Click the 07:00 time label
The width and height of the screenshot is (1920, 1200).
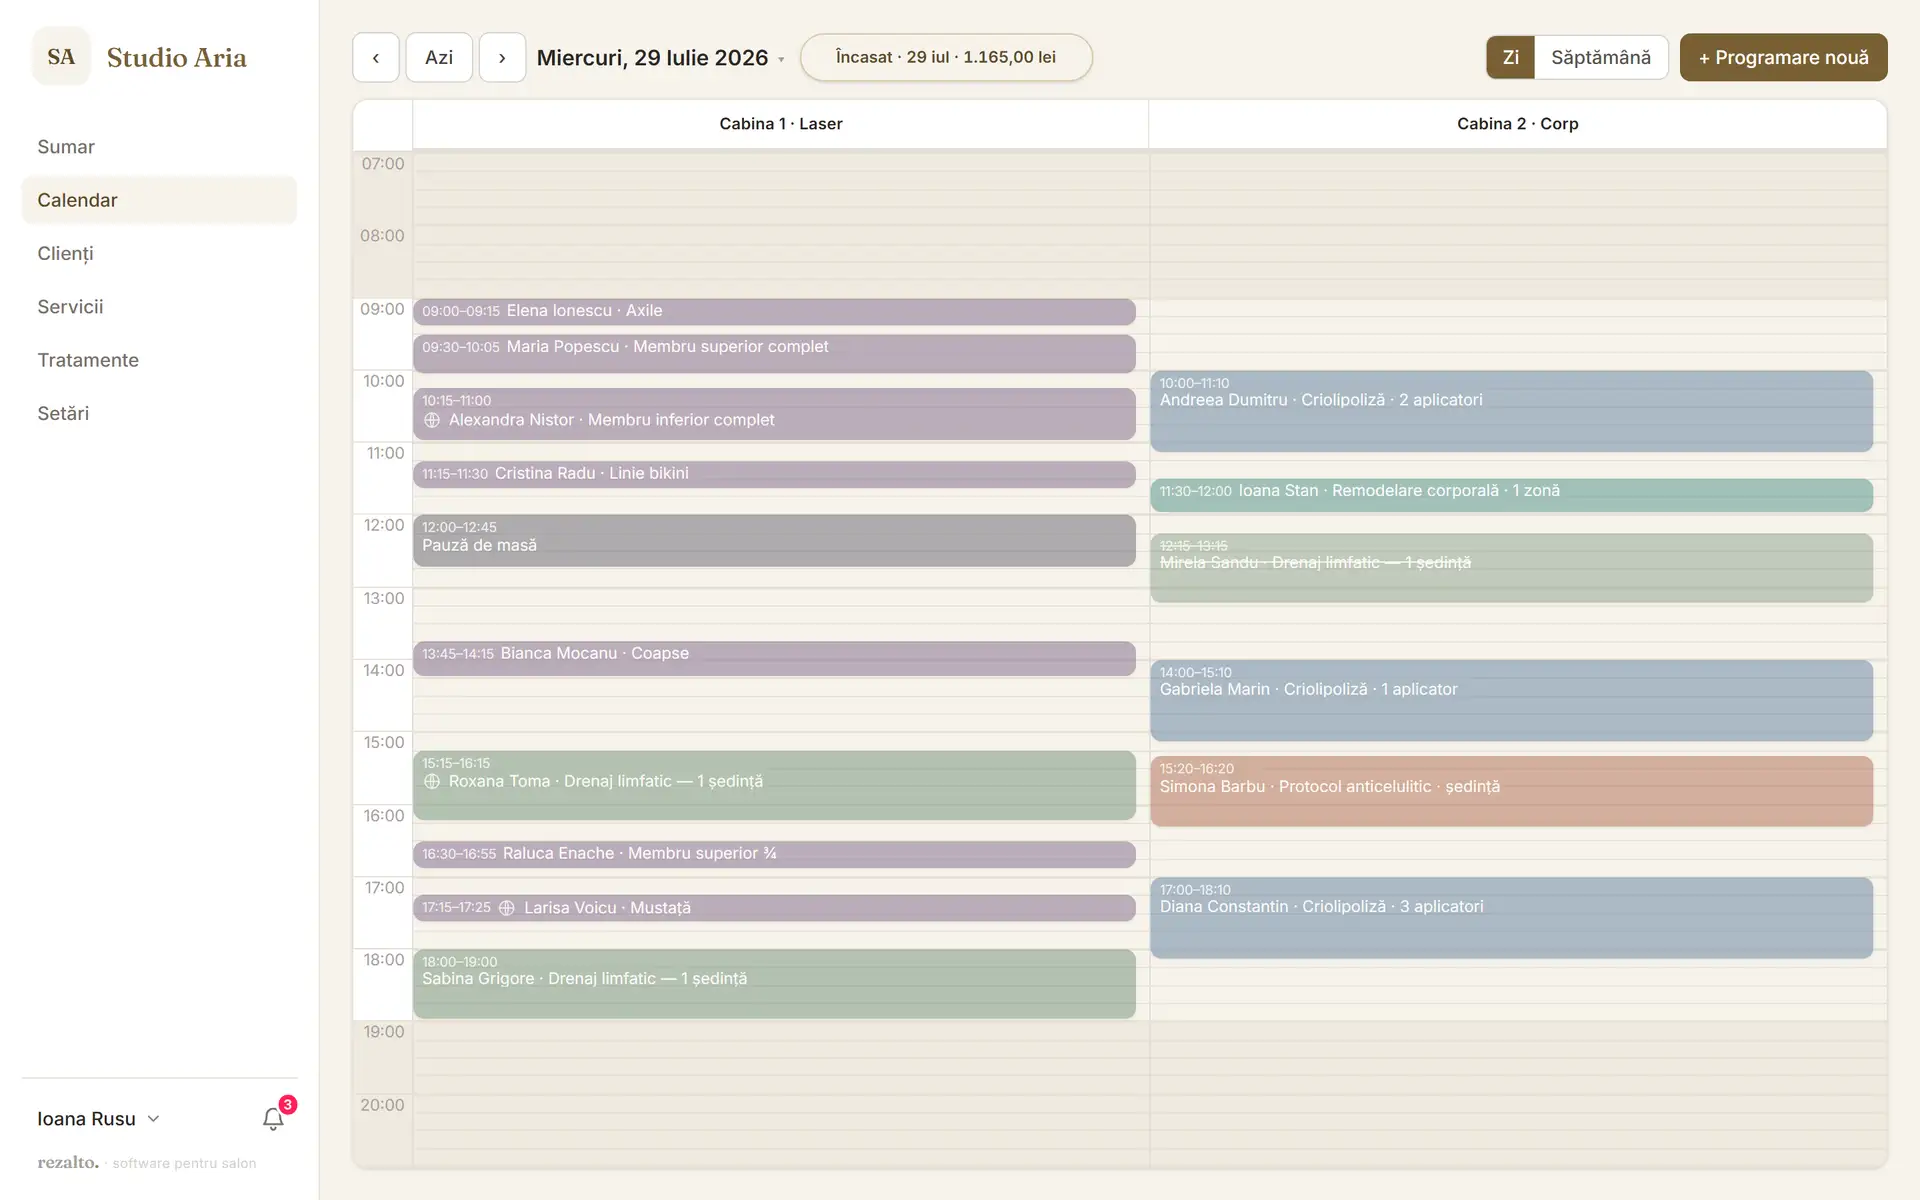(382, 164)
